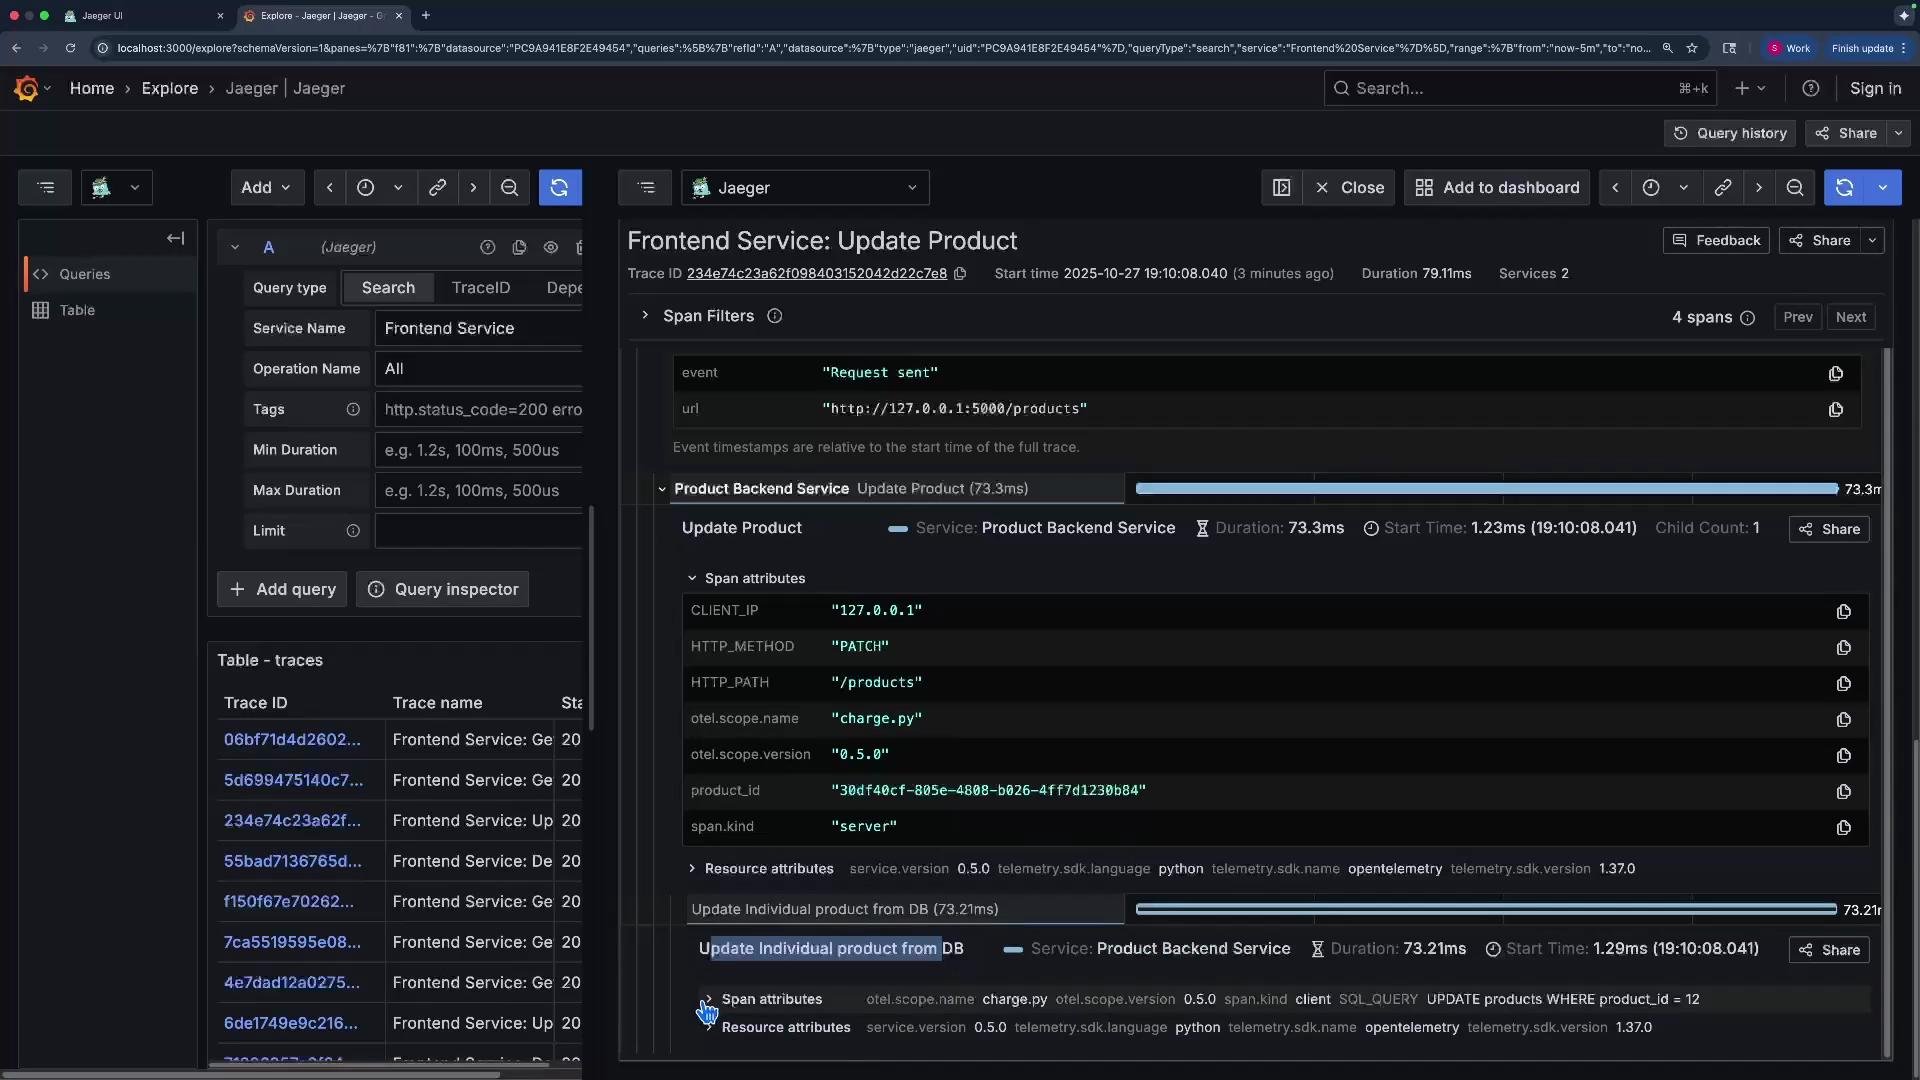Open query A help info icon

point(487,247)
